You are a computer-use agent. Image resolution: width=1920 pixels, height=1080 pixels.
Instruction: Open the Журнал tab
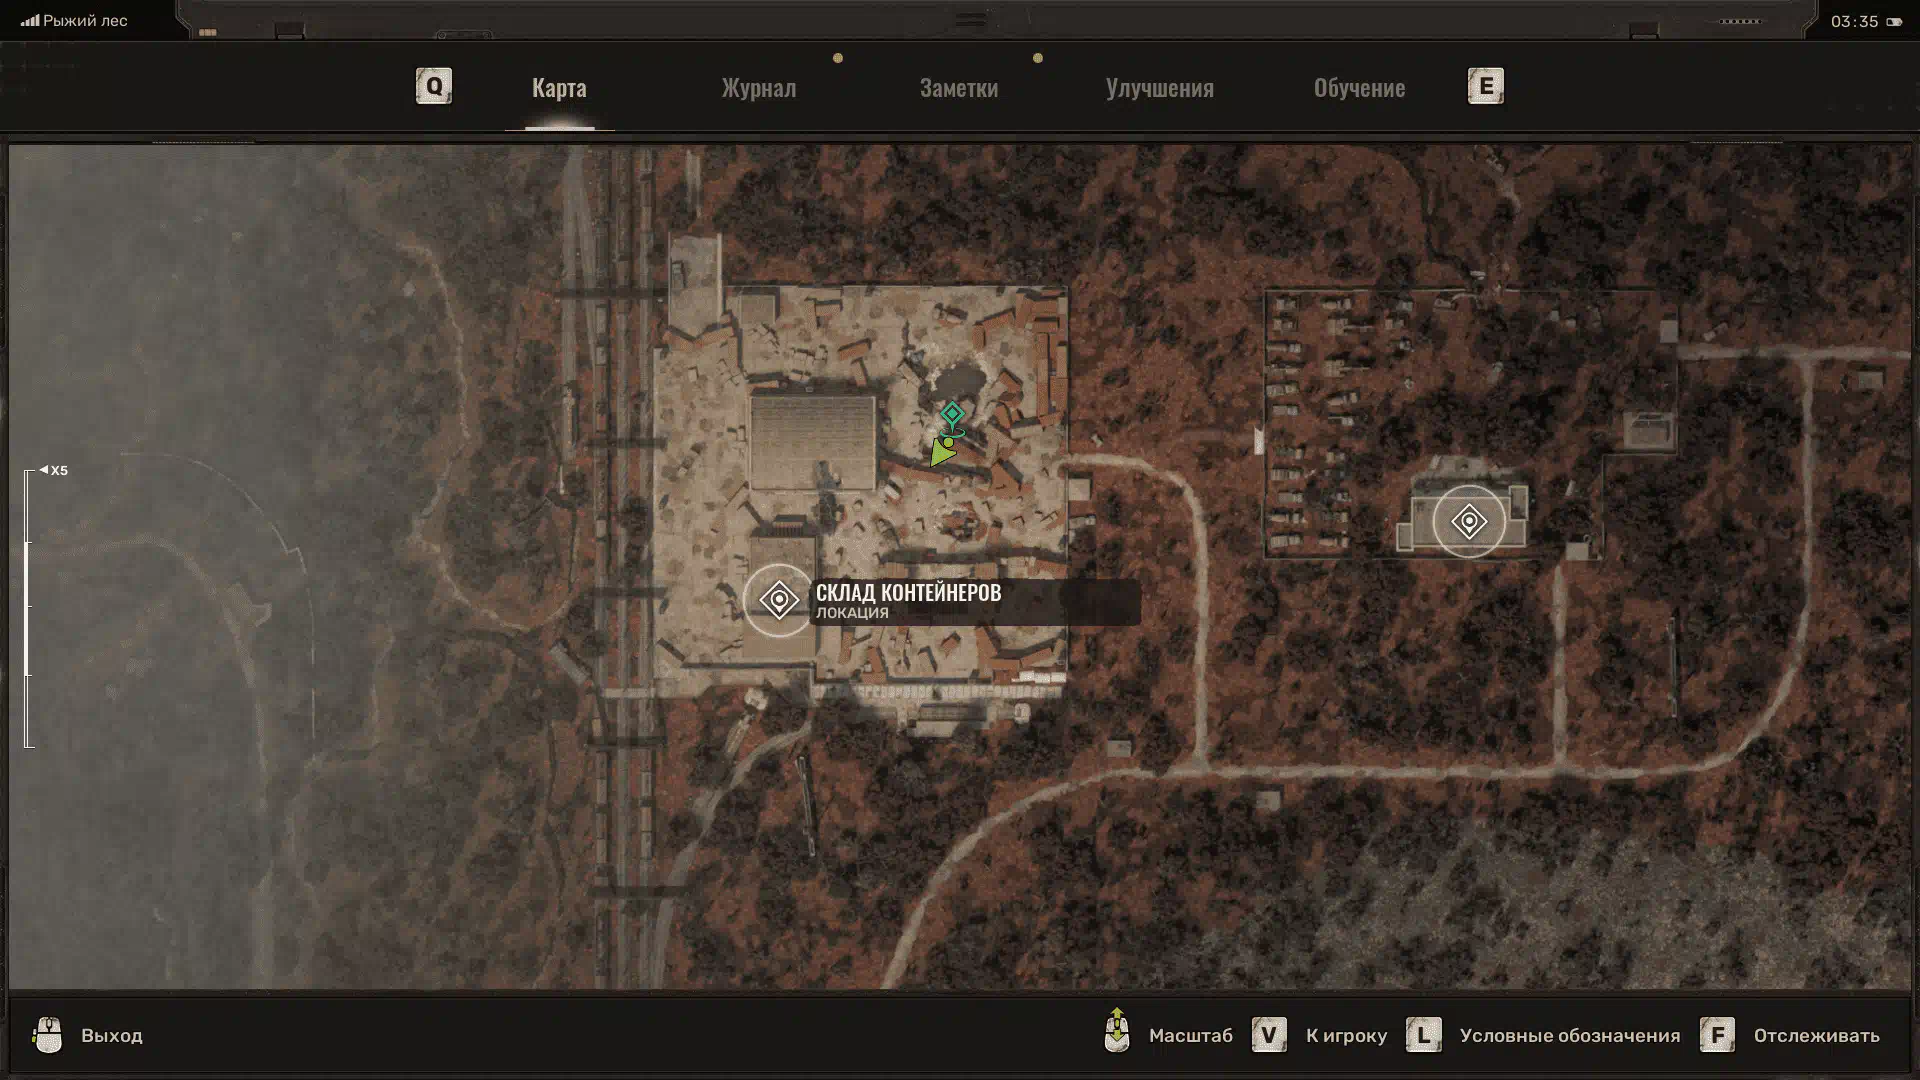[x=759, y=88]
